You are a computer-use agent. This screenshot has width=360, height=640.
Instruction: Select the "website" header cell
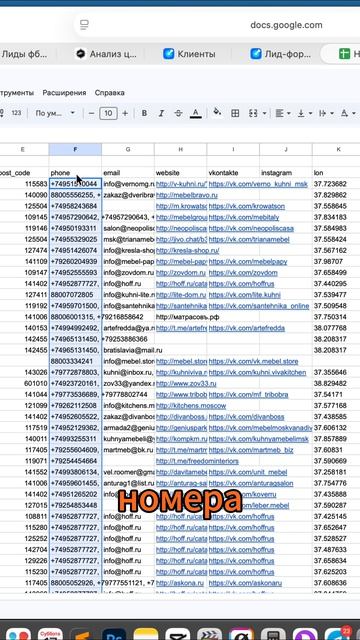(x=180, y=173)
